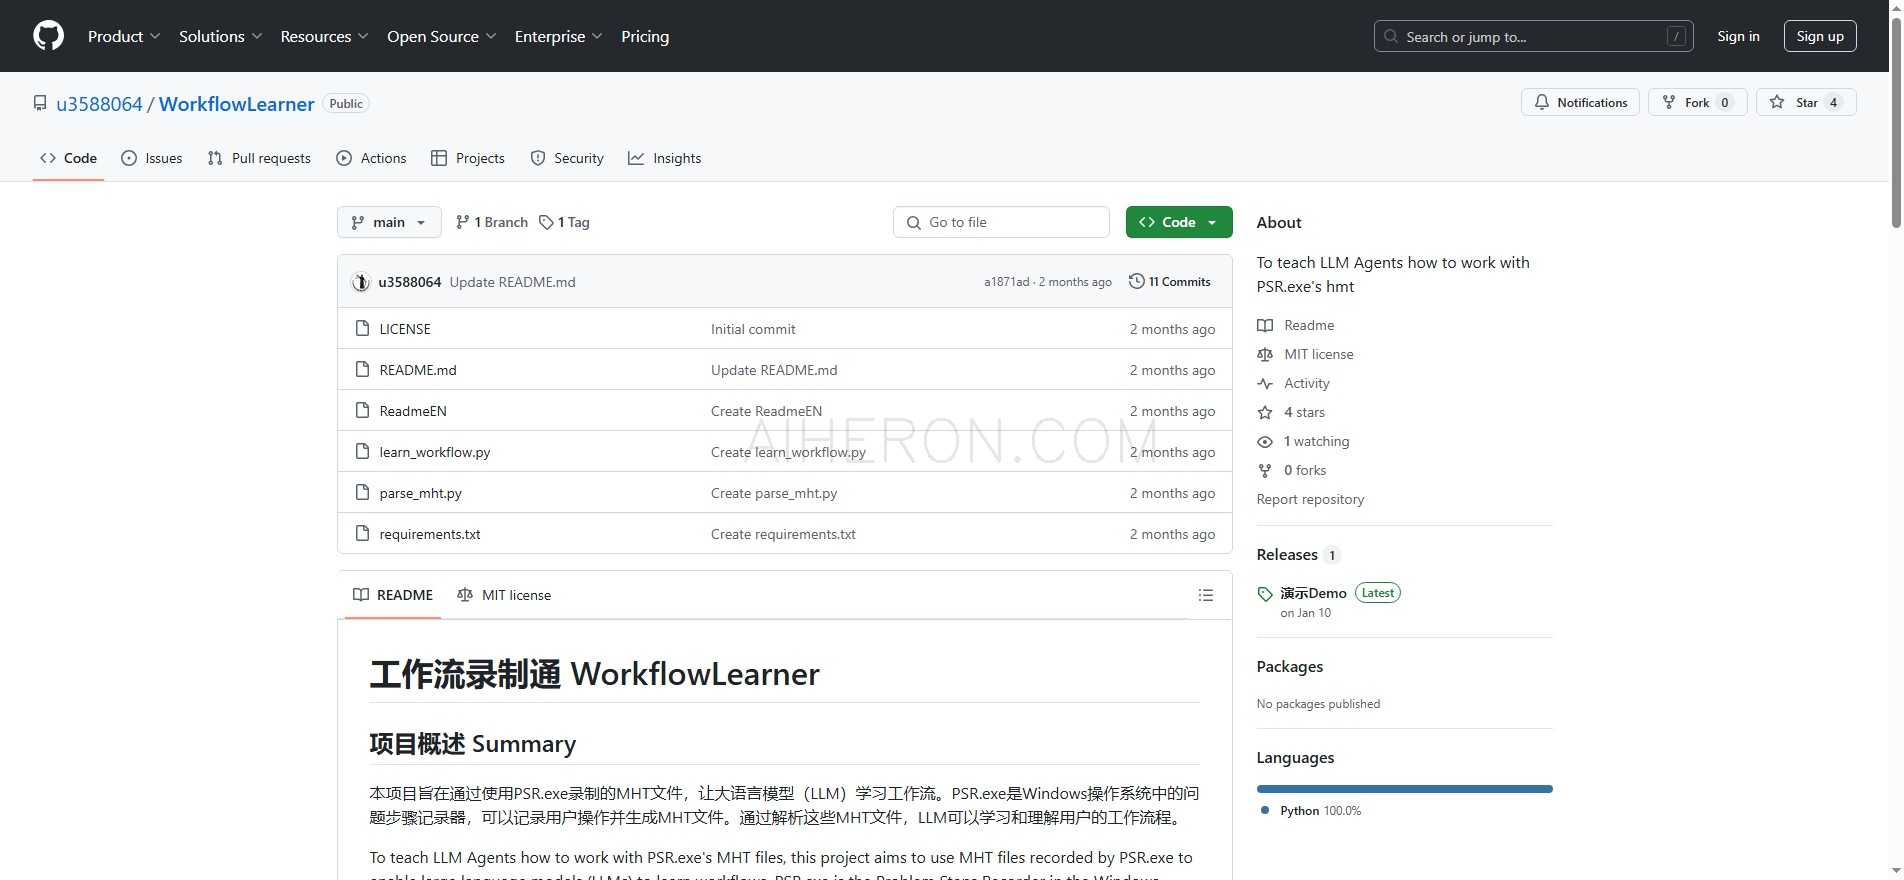Open the README.md file
1904x880 pixels.
tap(418, 370)
